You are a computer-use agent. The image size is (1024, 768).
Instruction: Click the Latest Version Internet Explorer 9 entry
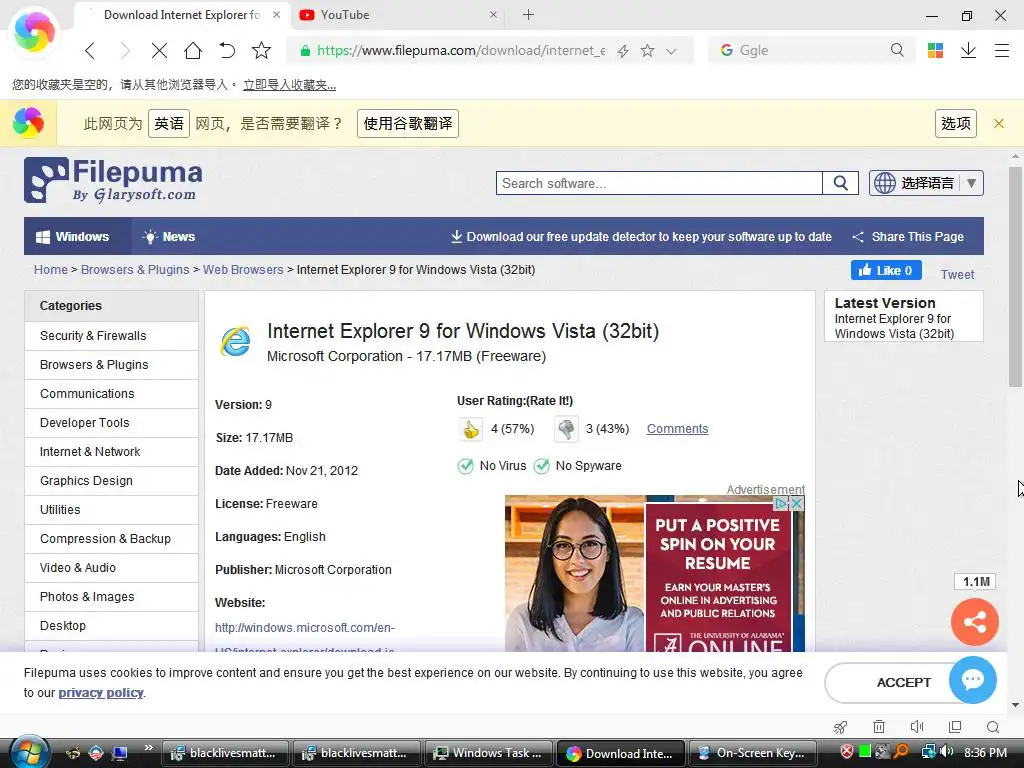(x=894, y=326)
